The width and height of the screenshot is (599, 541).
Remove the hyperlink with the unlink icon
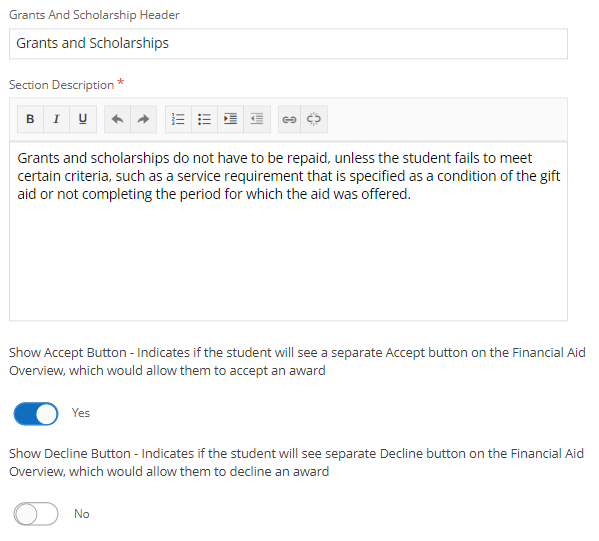[314, 119]
